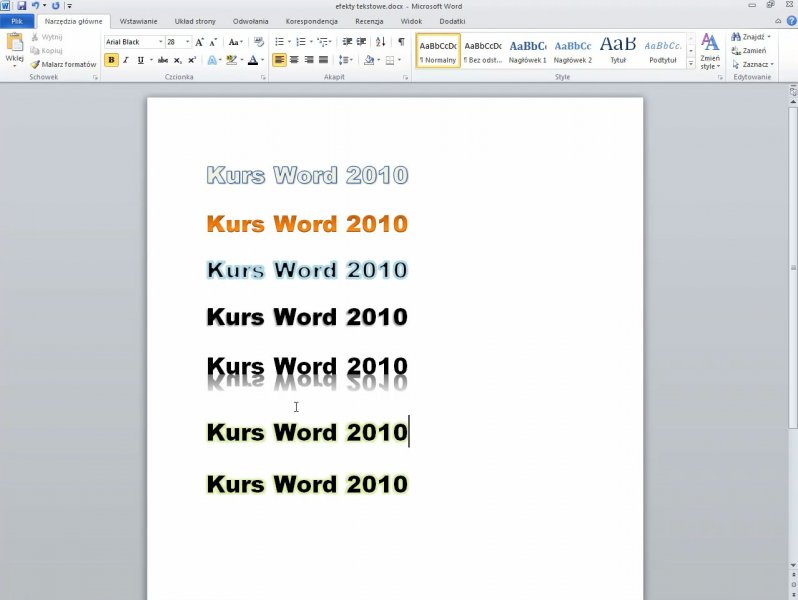Click the Znajdź find button
Viewport: 798px width, 600px height.
tap(751, 37)
